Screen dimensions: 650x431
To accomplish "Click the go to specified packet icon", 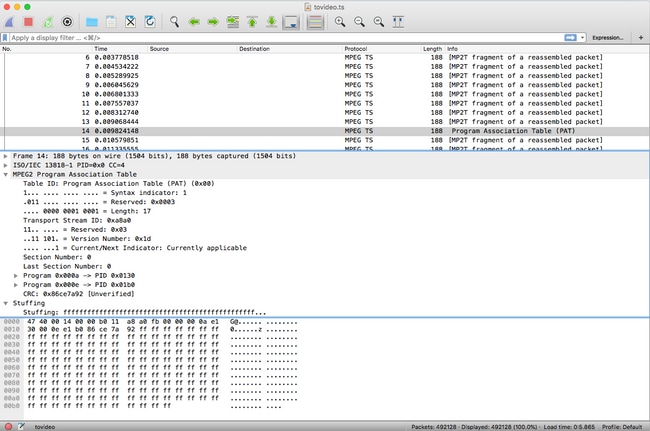I will [233, 22].
